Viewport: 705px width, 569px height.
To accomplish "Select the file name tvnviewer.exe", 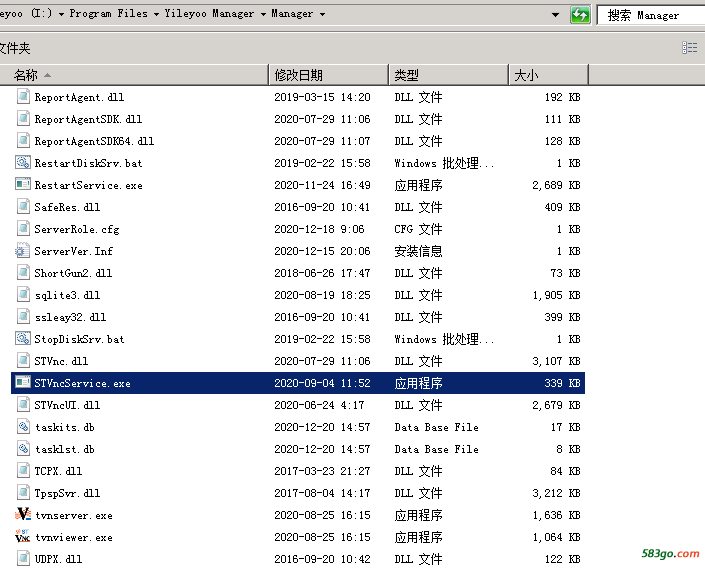I will tap(74, 538).
